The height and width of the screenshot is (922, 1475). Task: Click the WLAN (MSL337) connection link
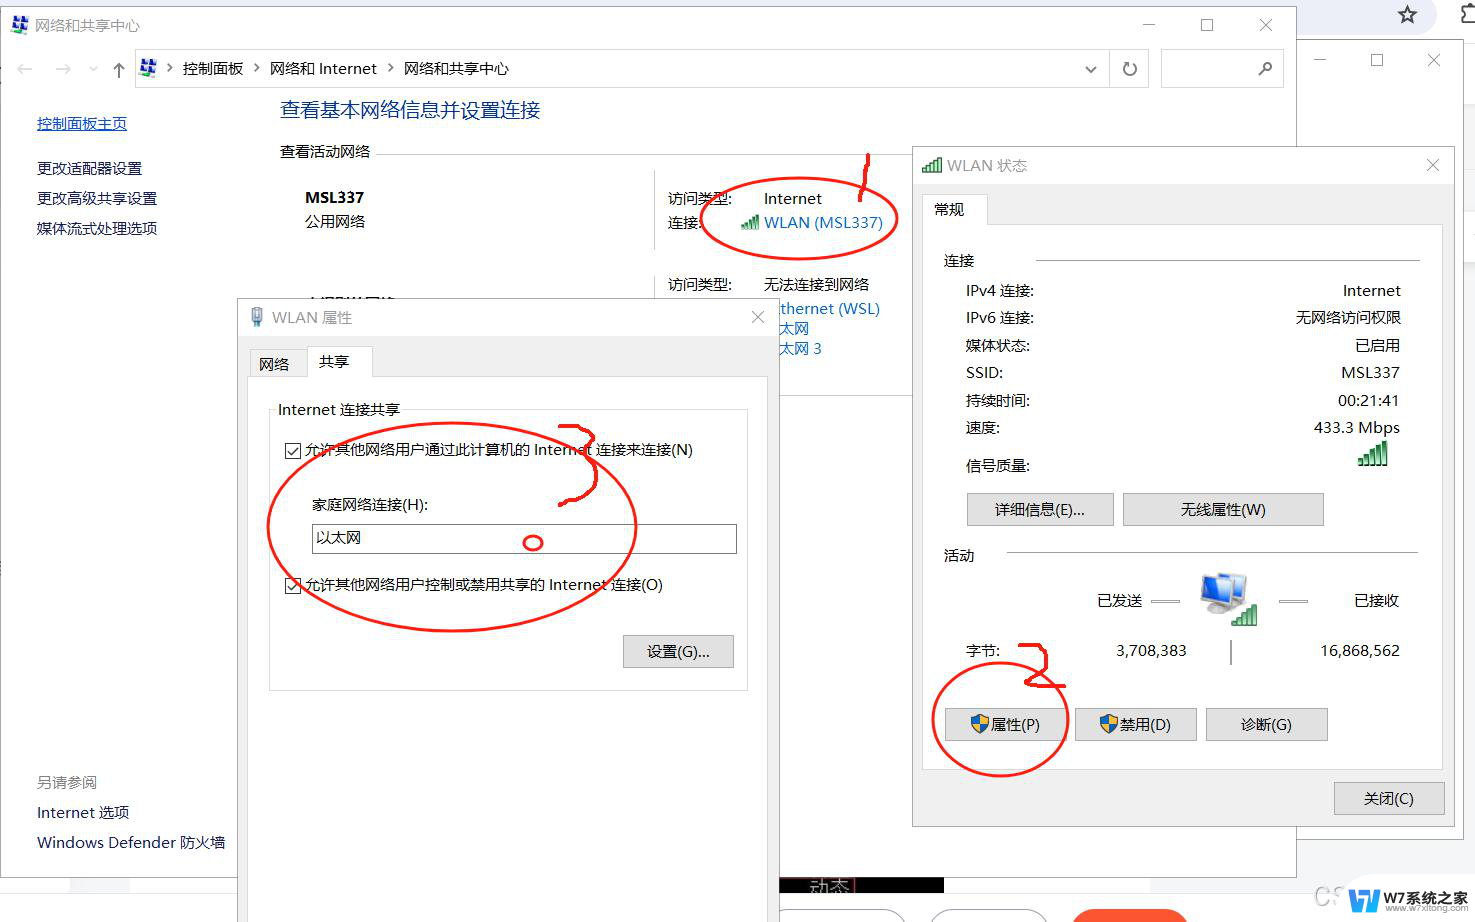(x=823, y=223)
